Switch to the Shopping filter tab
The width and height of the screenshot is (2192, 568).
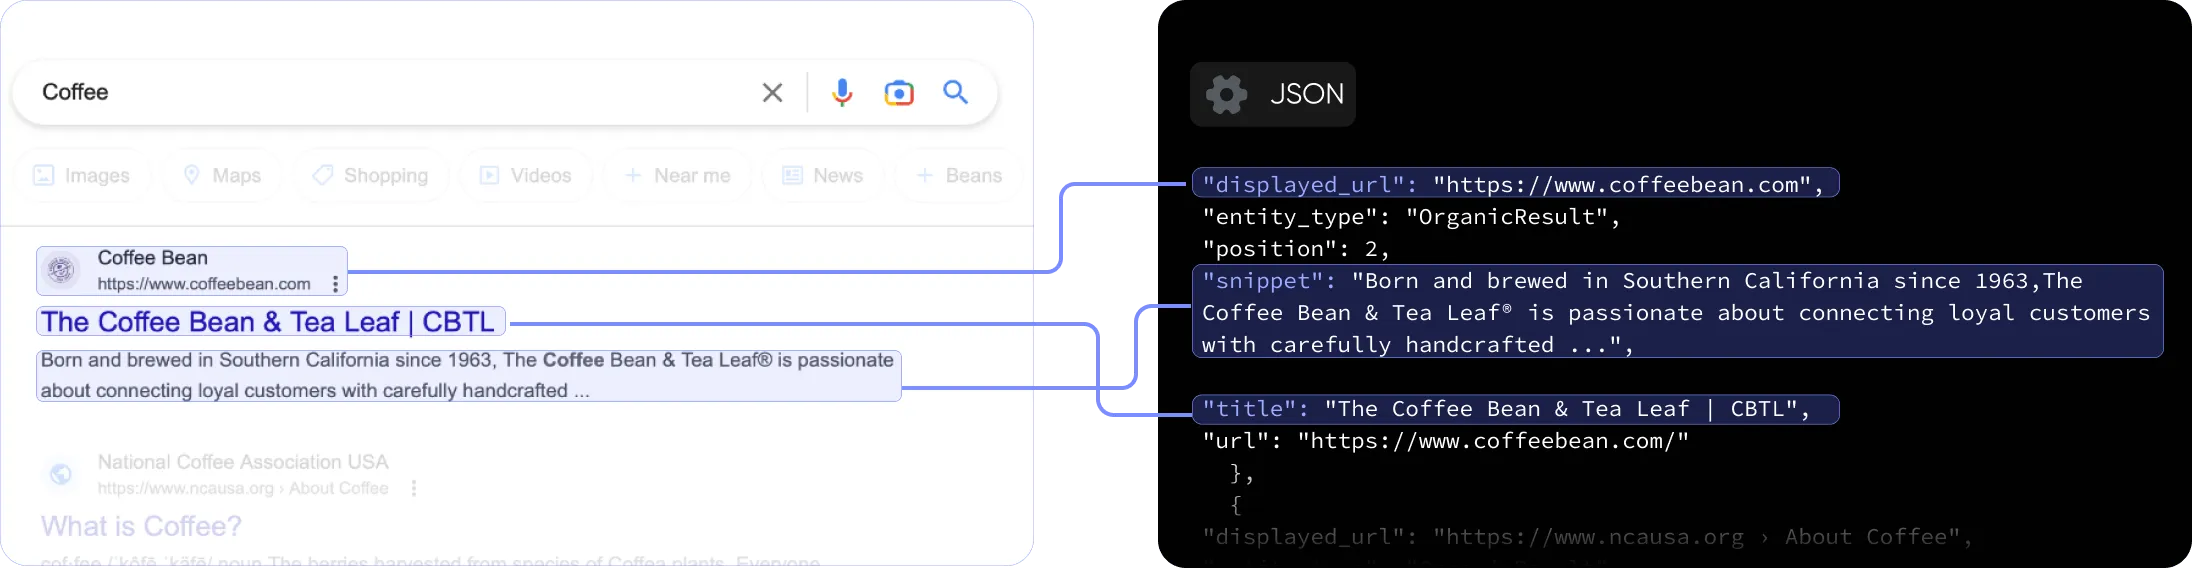370,175
